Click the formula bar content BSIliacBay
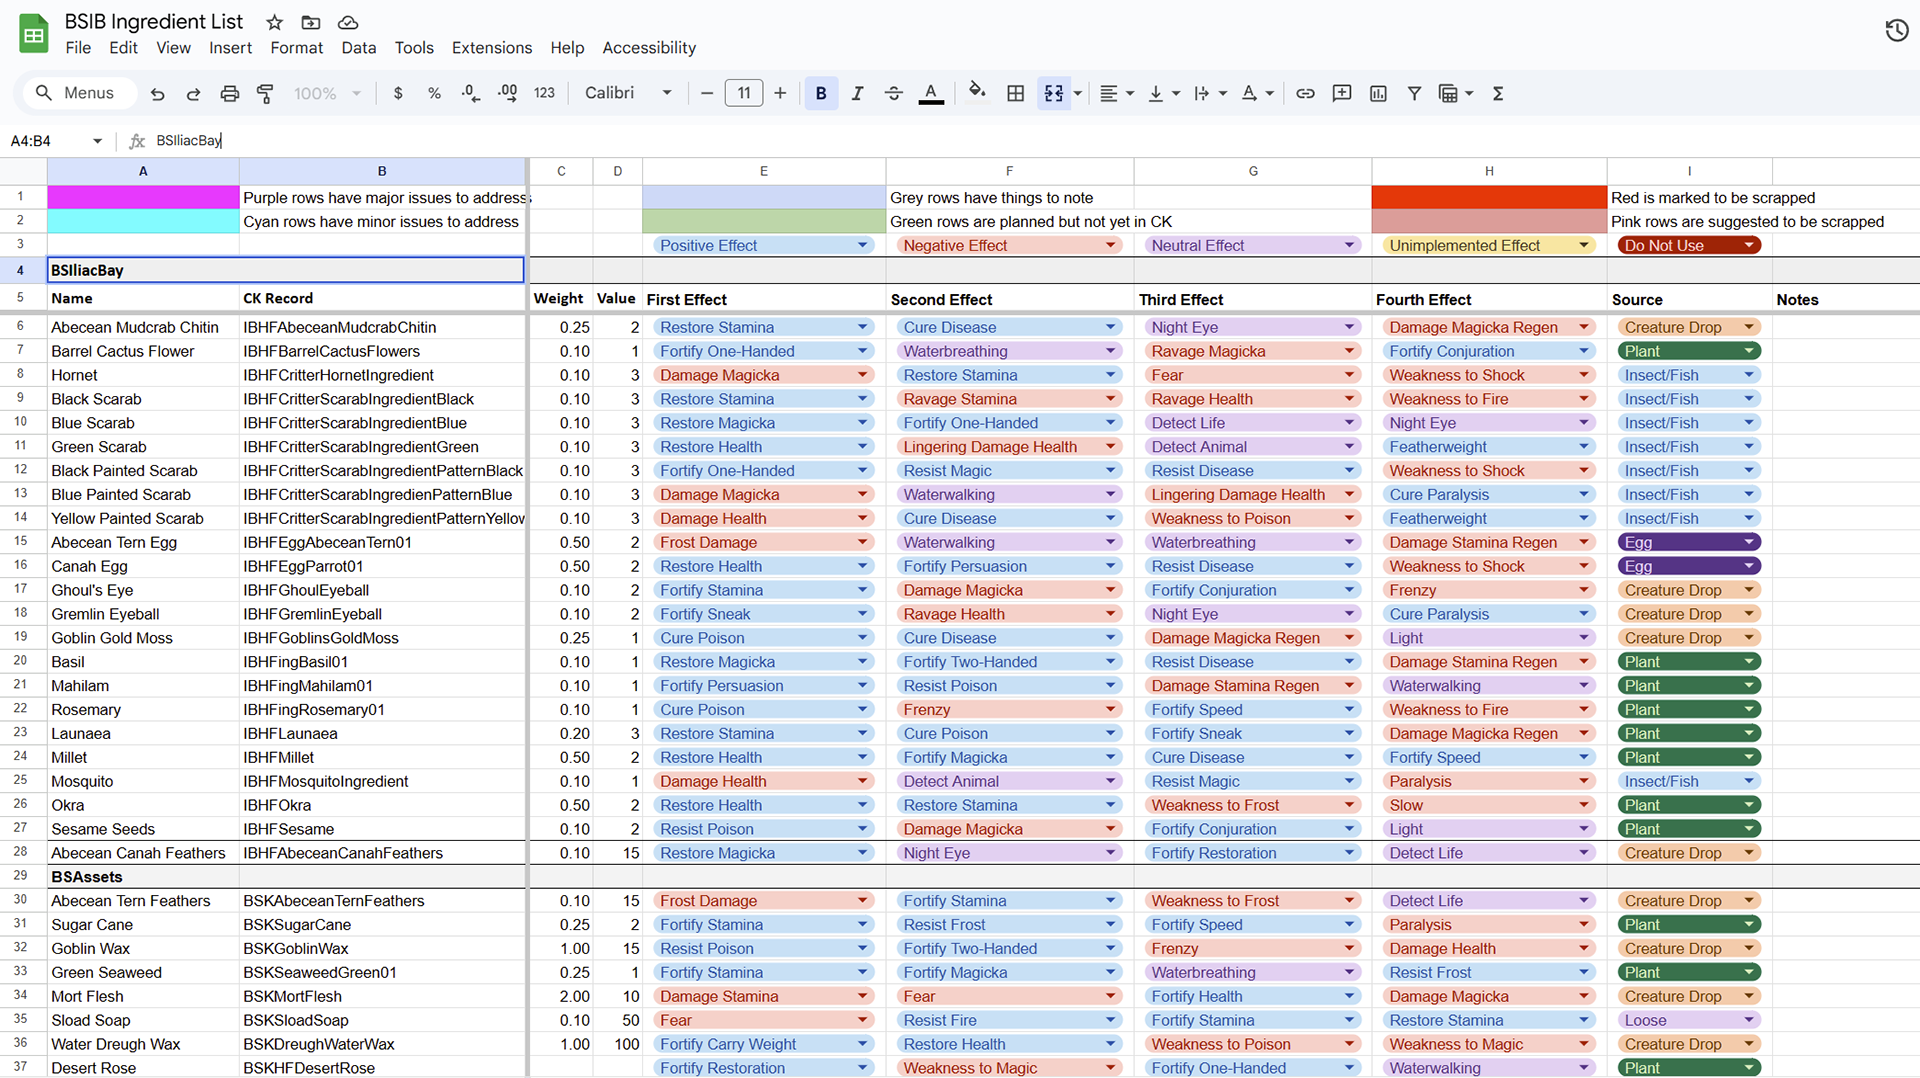The image size is (1920, 1078). 188,141
